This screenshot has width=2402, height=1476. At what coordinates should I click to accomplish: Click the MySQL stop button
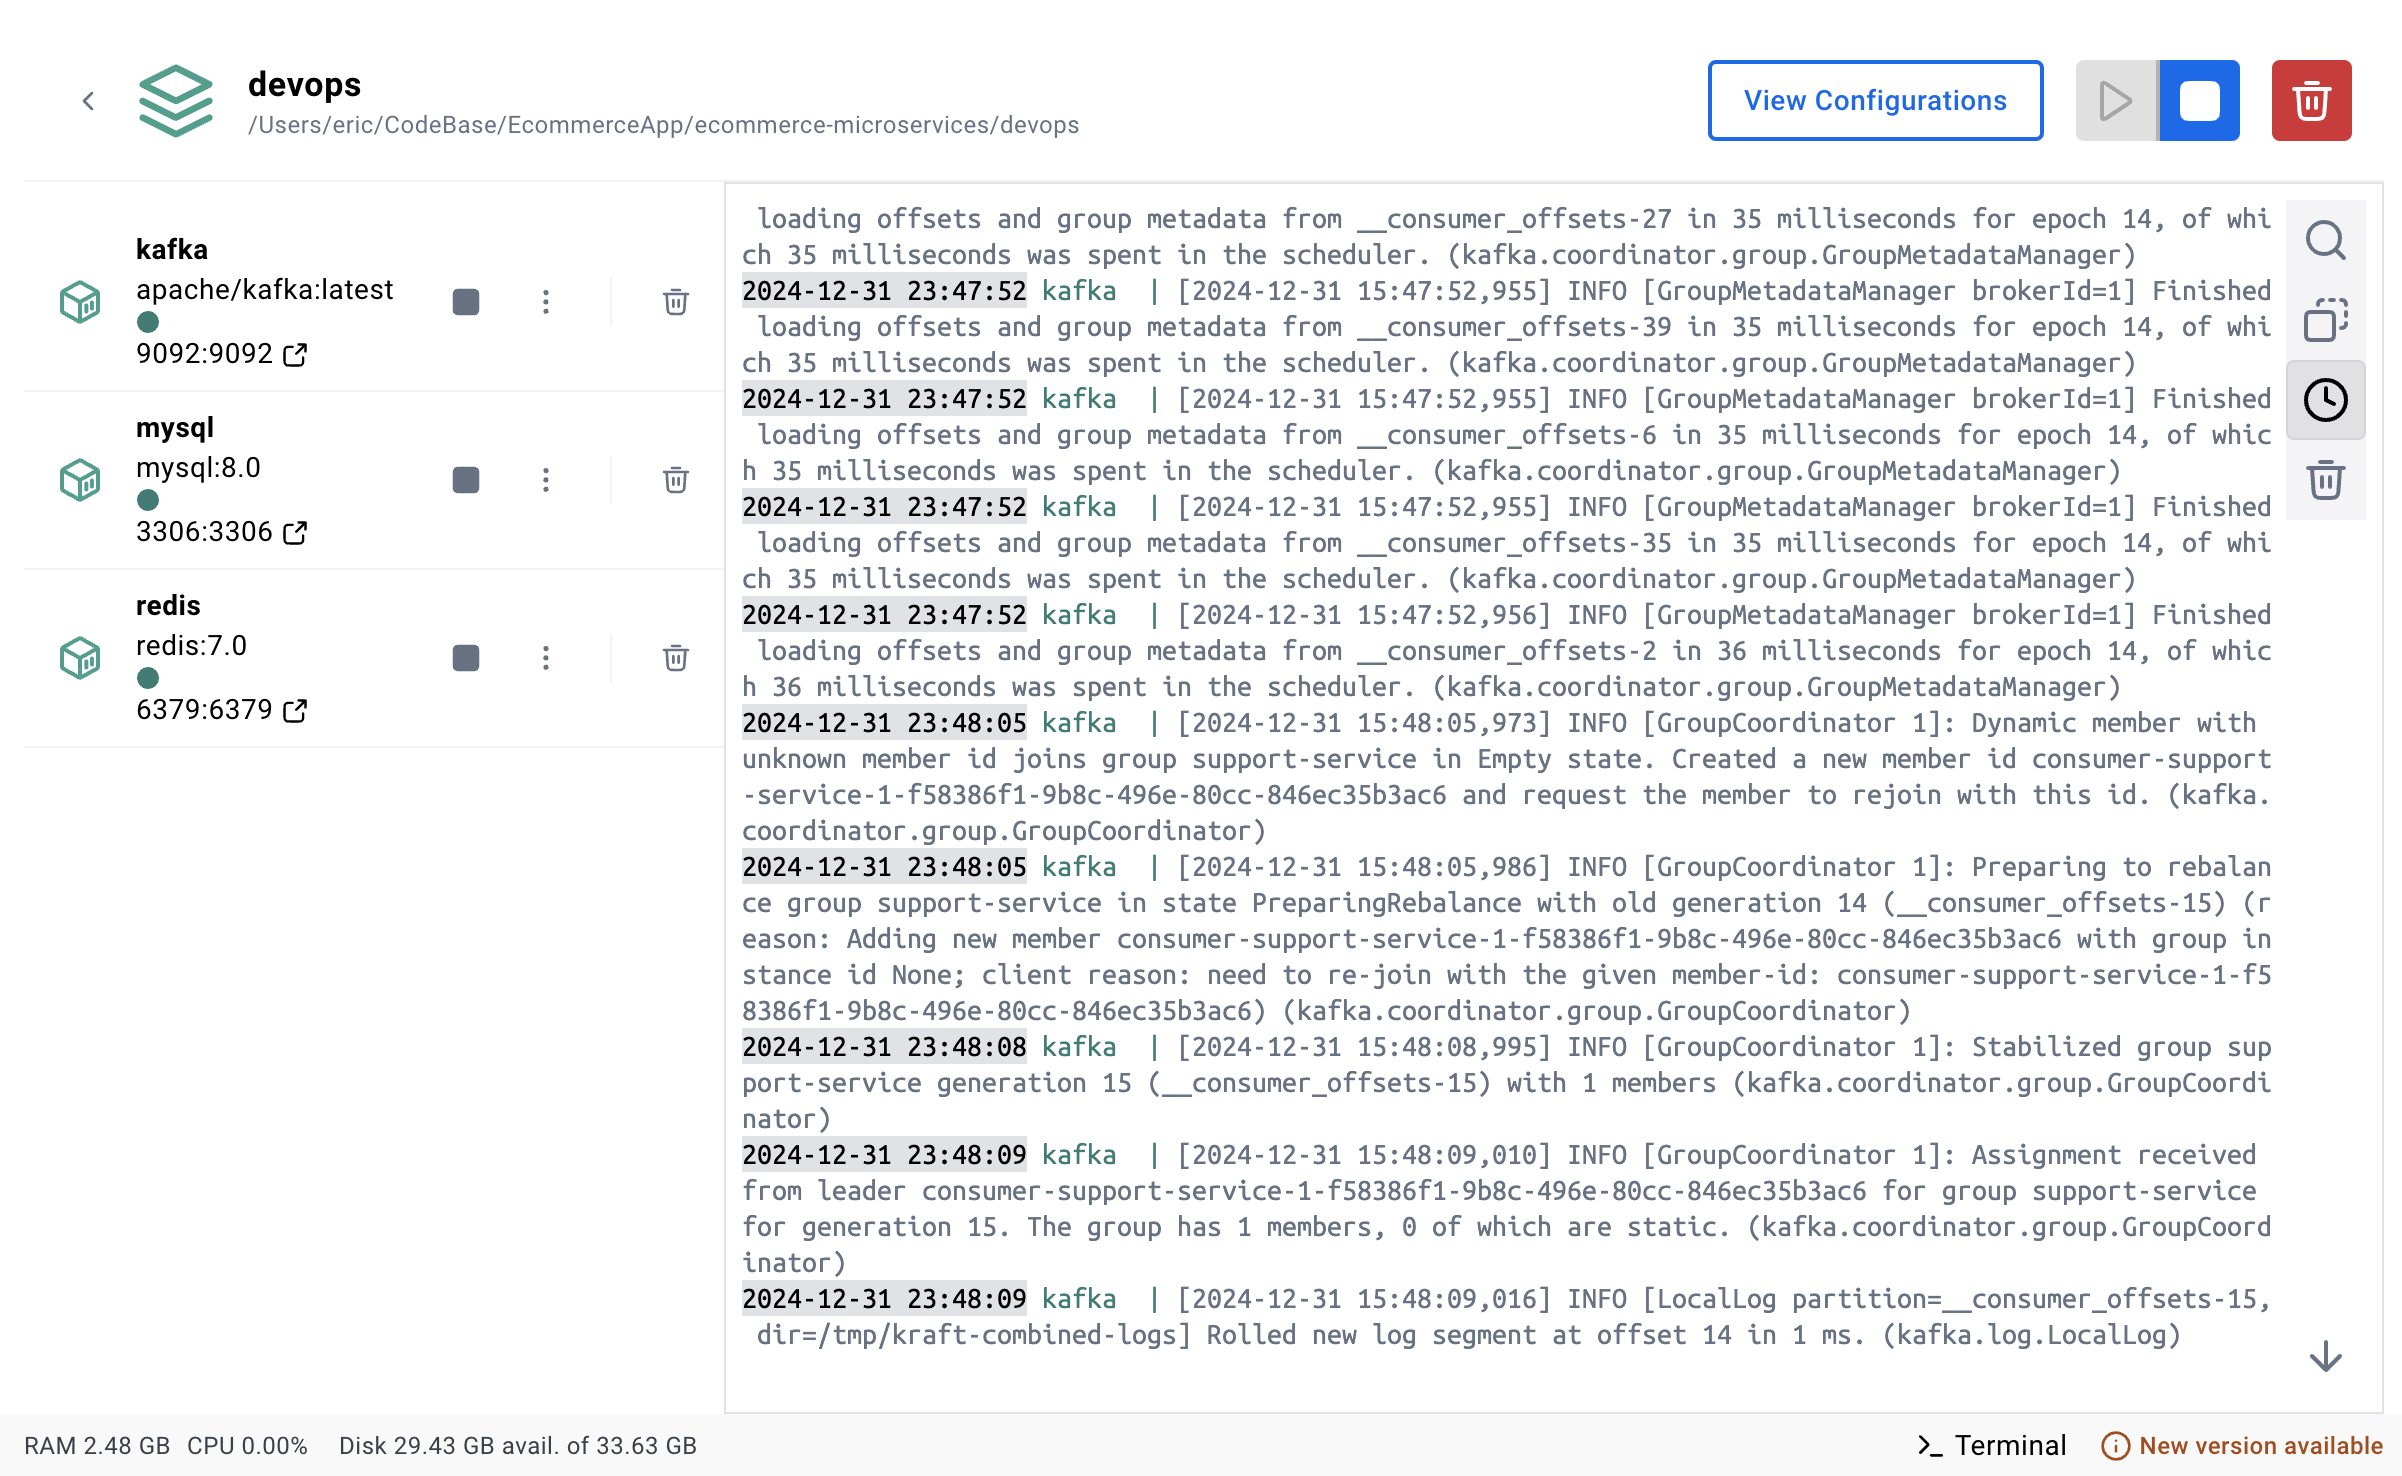[465, 477]
